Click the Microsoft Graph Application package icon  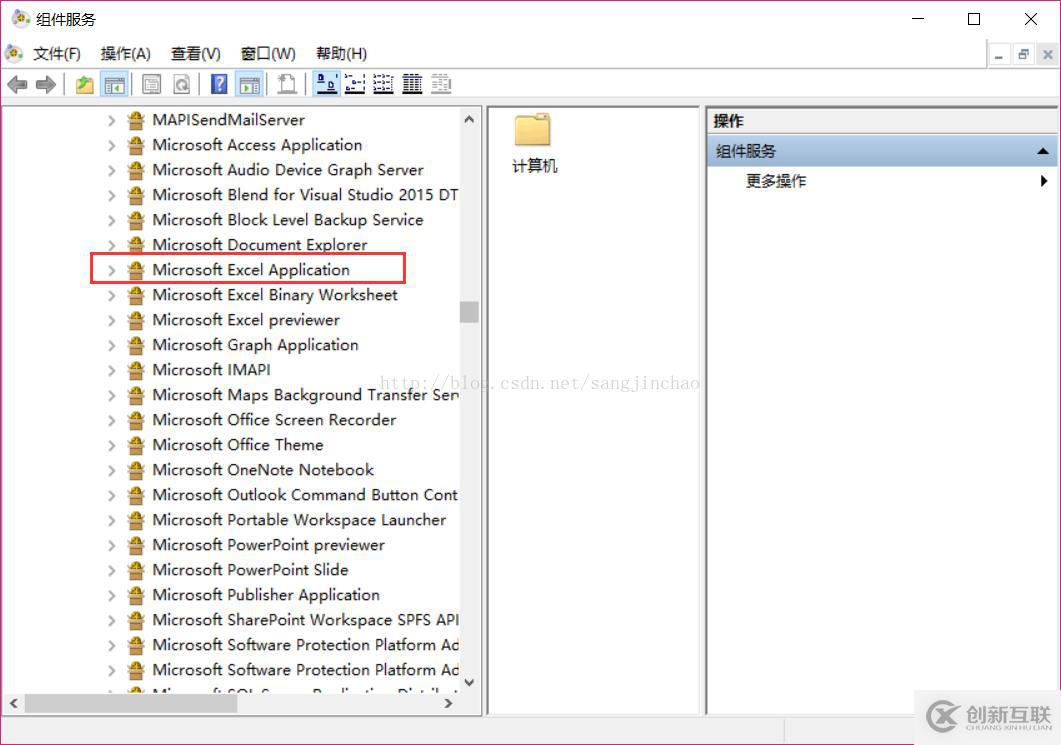(x=136, y=345)
